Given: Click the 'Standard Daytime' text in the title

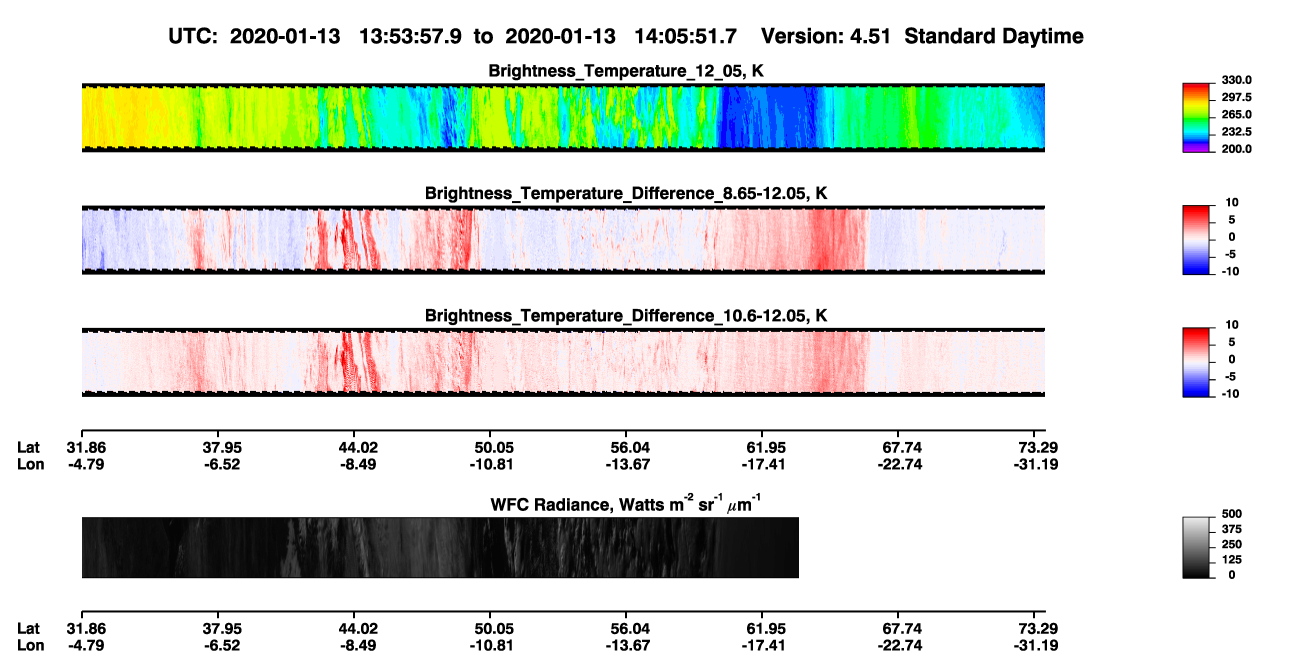Looking at the screenshot, I should click(992, 37).
